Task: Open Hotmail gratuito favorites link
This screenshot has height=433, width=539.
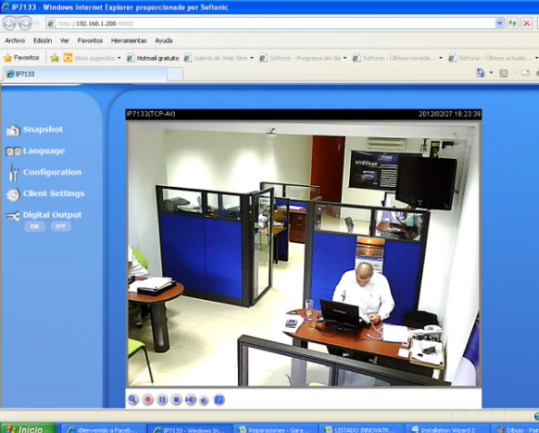Action: (153, 58)
